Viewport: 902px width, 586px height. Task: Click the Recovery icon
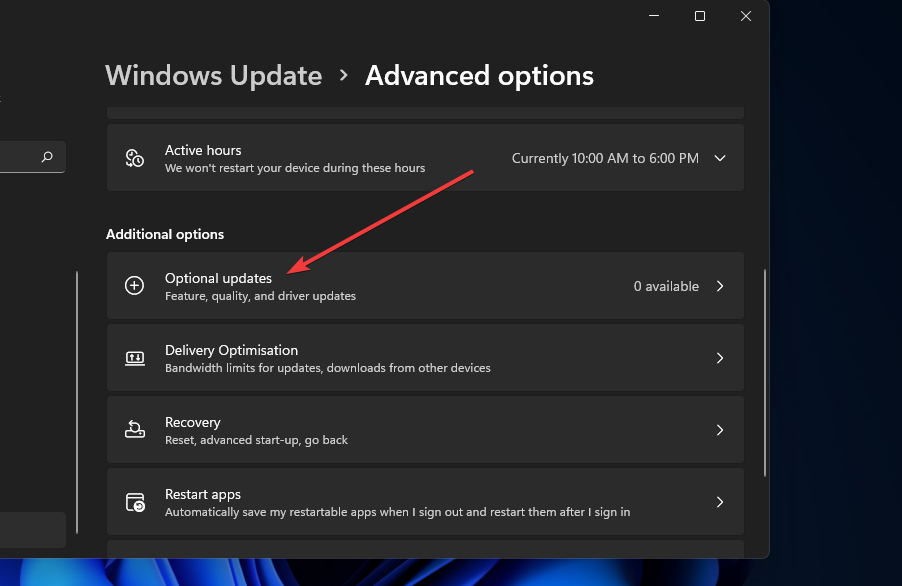135,430
